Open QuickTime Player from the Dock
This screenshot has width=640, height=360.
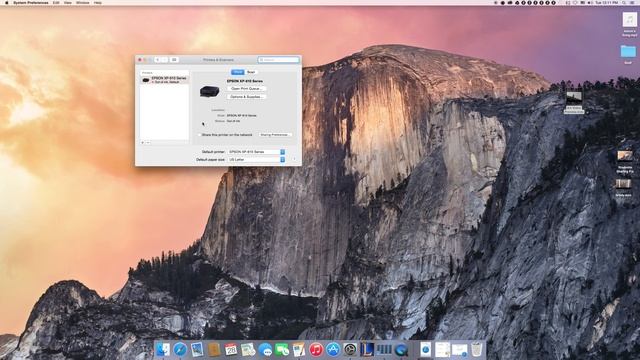pyautogui.click(x=401, y=350)
